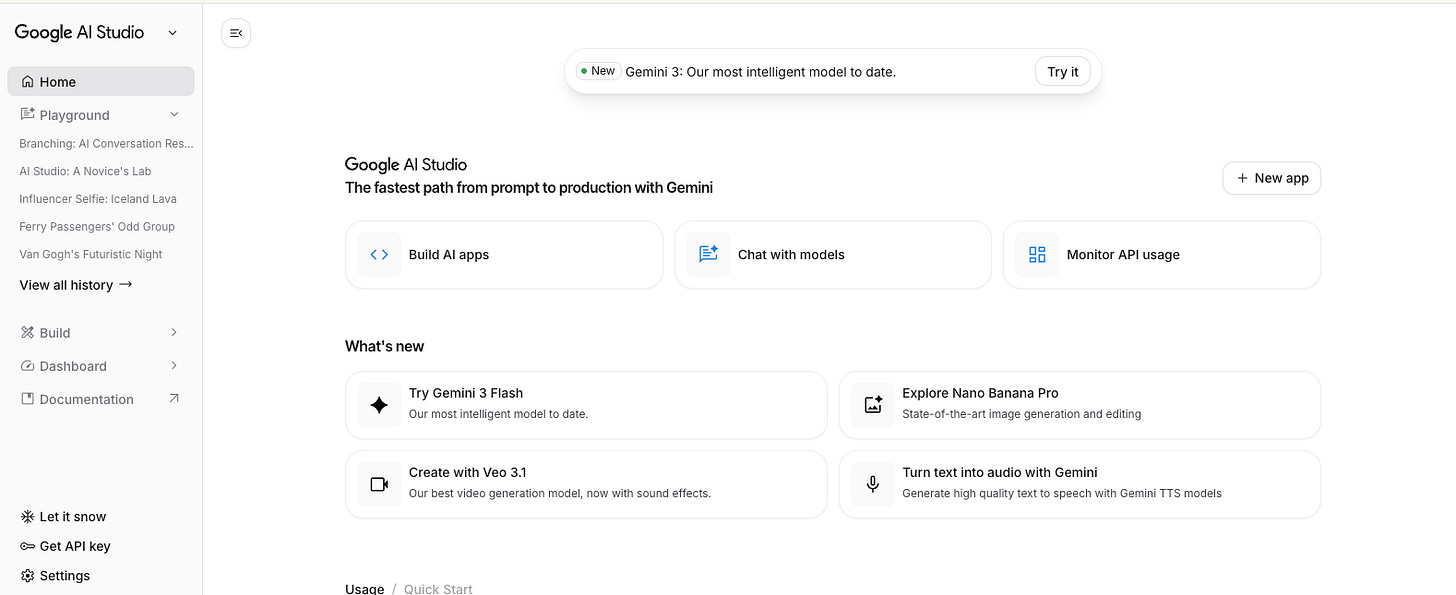The width and height of the screenshot is (1456, 595).
Task: Click the chat sparkle icon on Chat with models
Action: 708,255
